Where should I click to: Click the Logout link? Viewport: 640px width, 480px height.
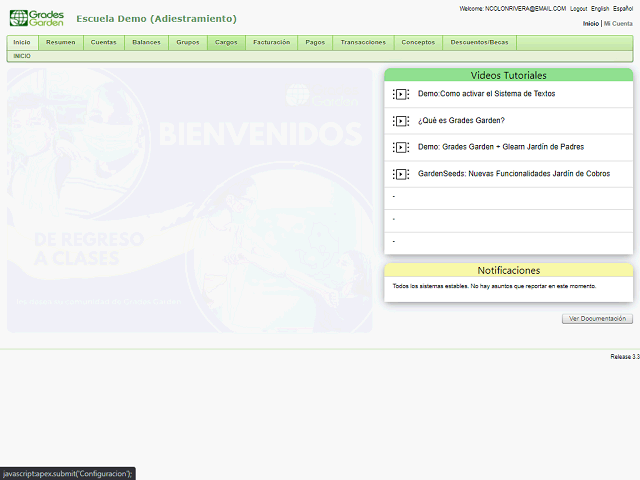[578, 9]
